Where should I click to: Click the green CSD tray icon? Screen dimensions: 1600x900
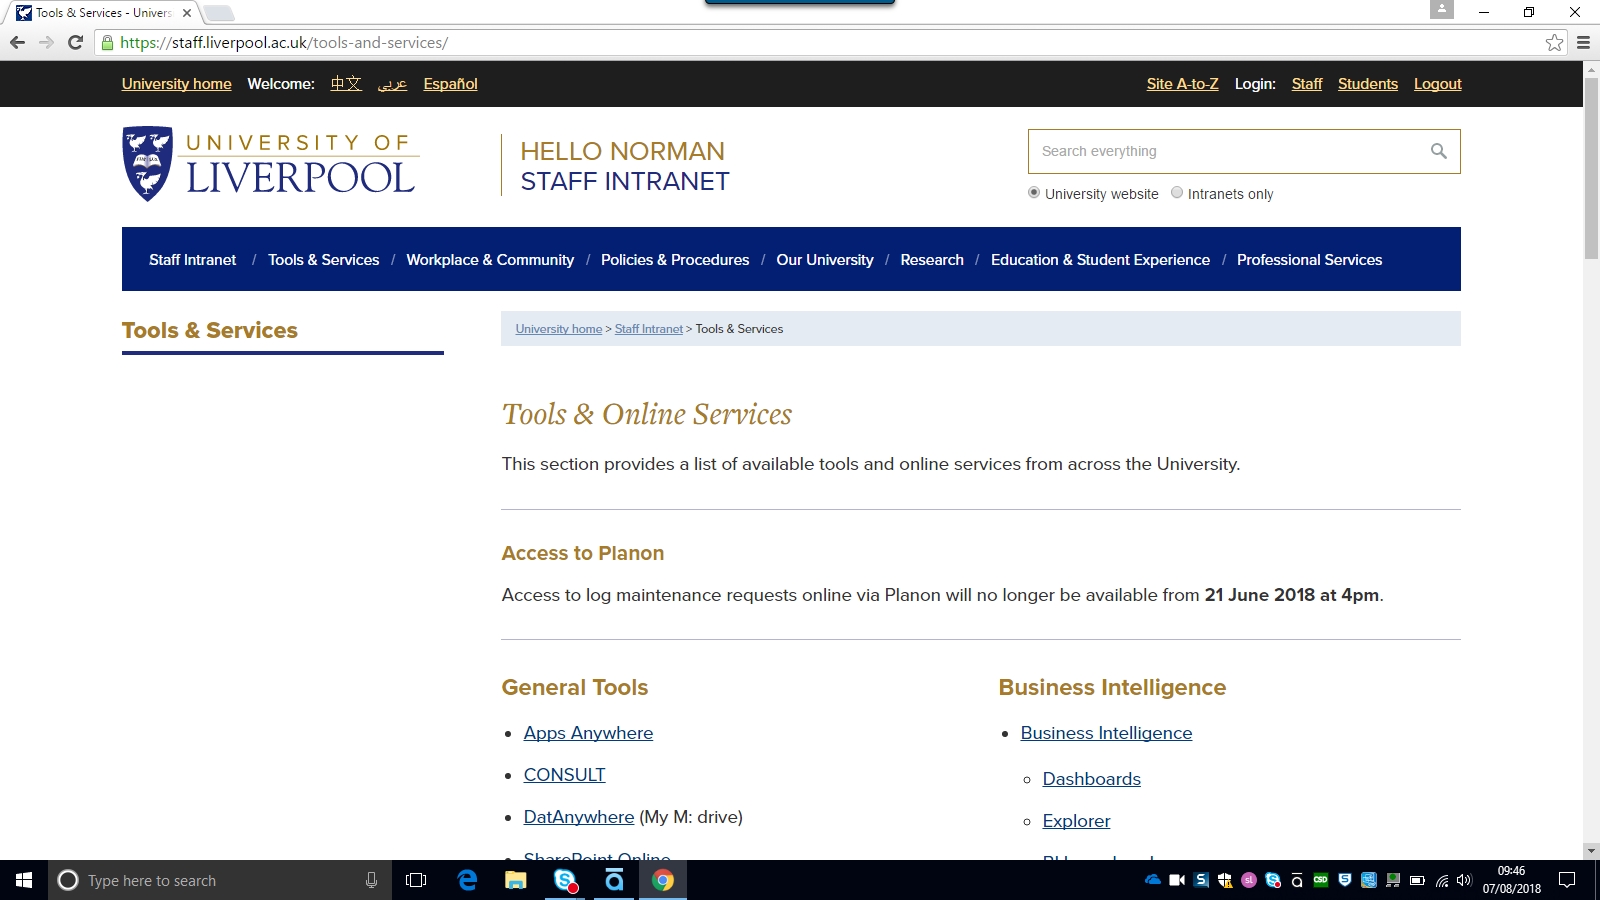click(1321, 880)
